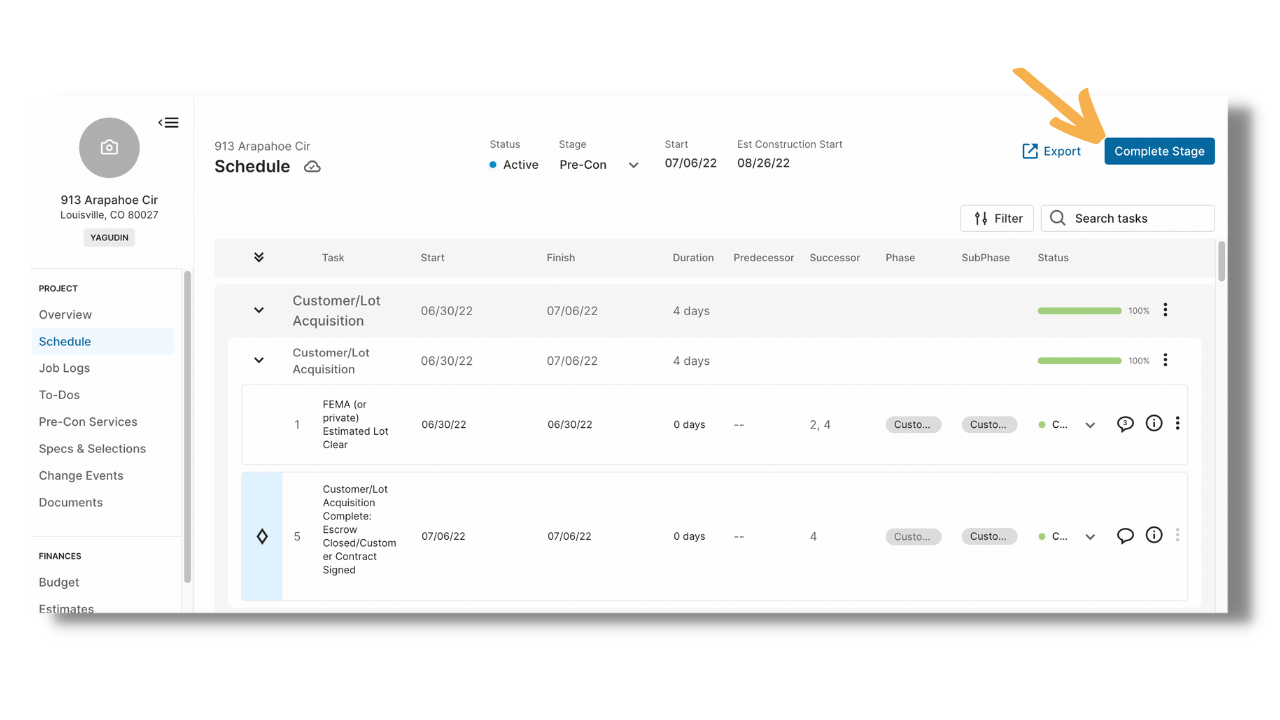The width and height of the screenshot is (1280, 720).
Task: Open Specs & Selections
Action: (x=92, y=449)
